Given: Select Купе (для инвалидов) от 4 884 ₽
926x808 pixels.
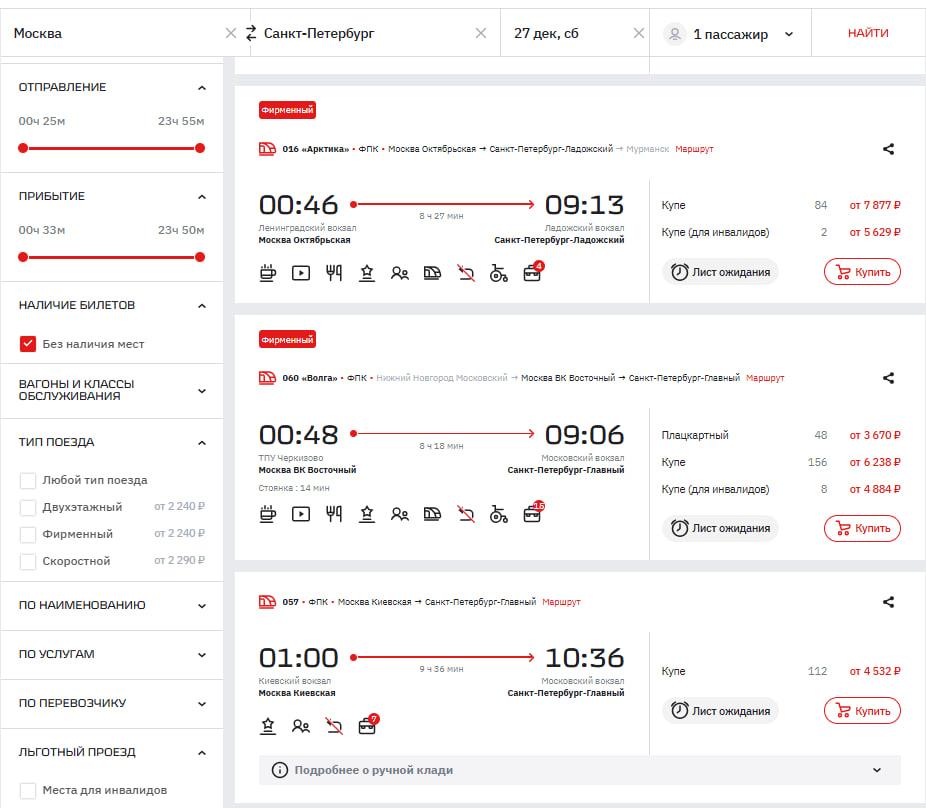Looking at the screenshot, I should (781, 489).
